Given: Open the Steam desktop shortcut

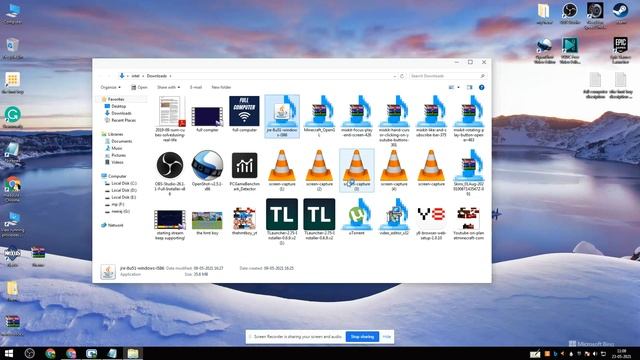Looking at the screenshot, I should pyautogui.click(x=620, y=13).
